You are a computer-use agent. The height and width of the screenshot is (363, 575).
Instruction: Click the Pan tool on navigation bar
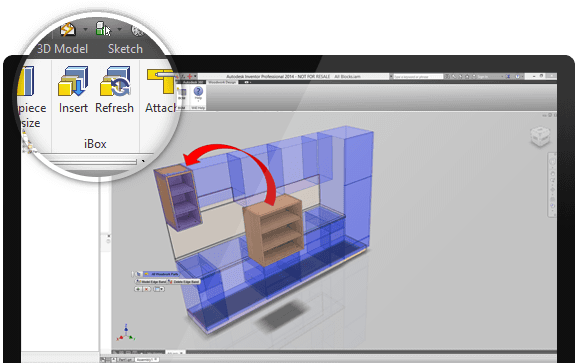tap(552, 173)
